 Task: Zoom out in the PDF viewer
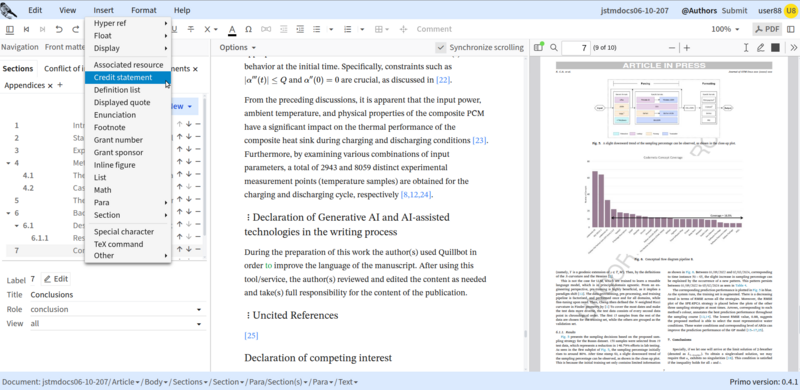coord(671,48)
